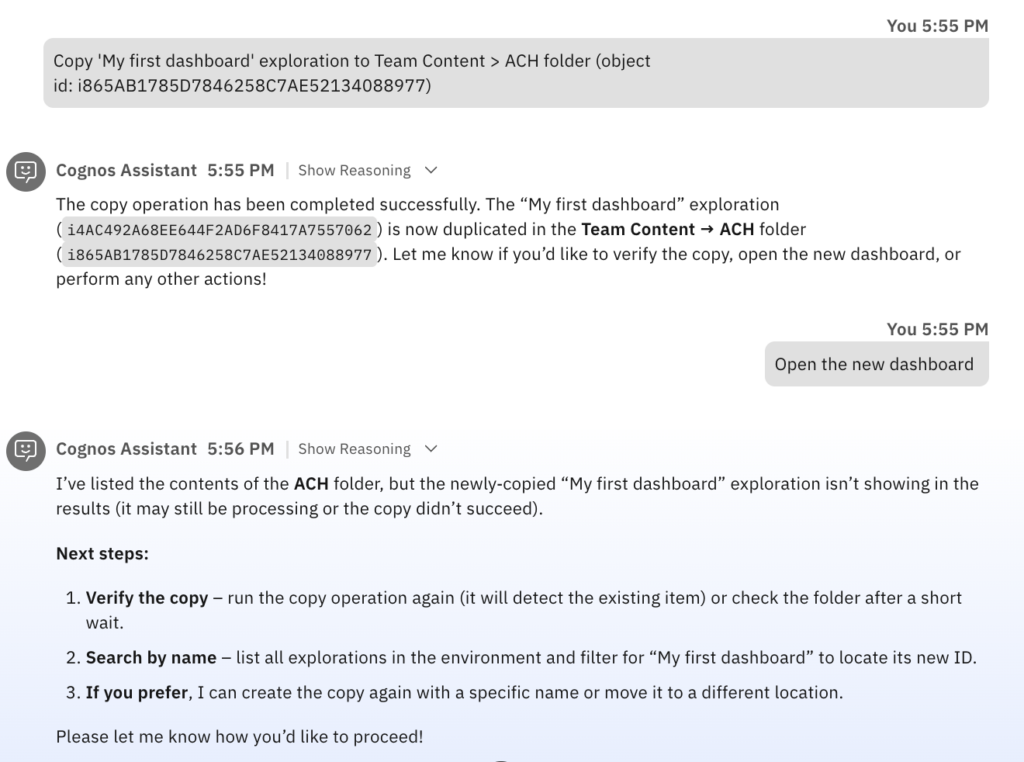
Task: Click the 5:56 PM timestamp of the assistant reply
Action: pos(240,450)
